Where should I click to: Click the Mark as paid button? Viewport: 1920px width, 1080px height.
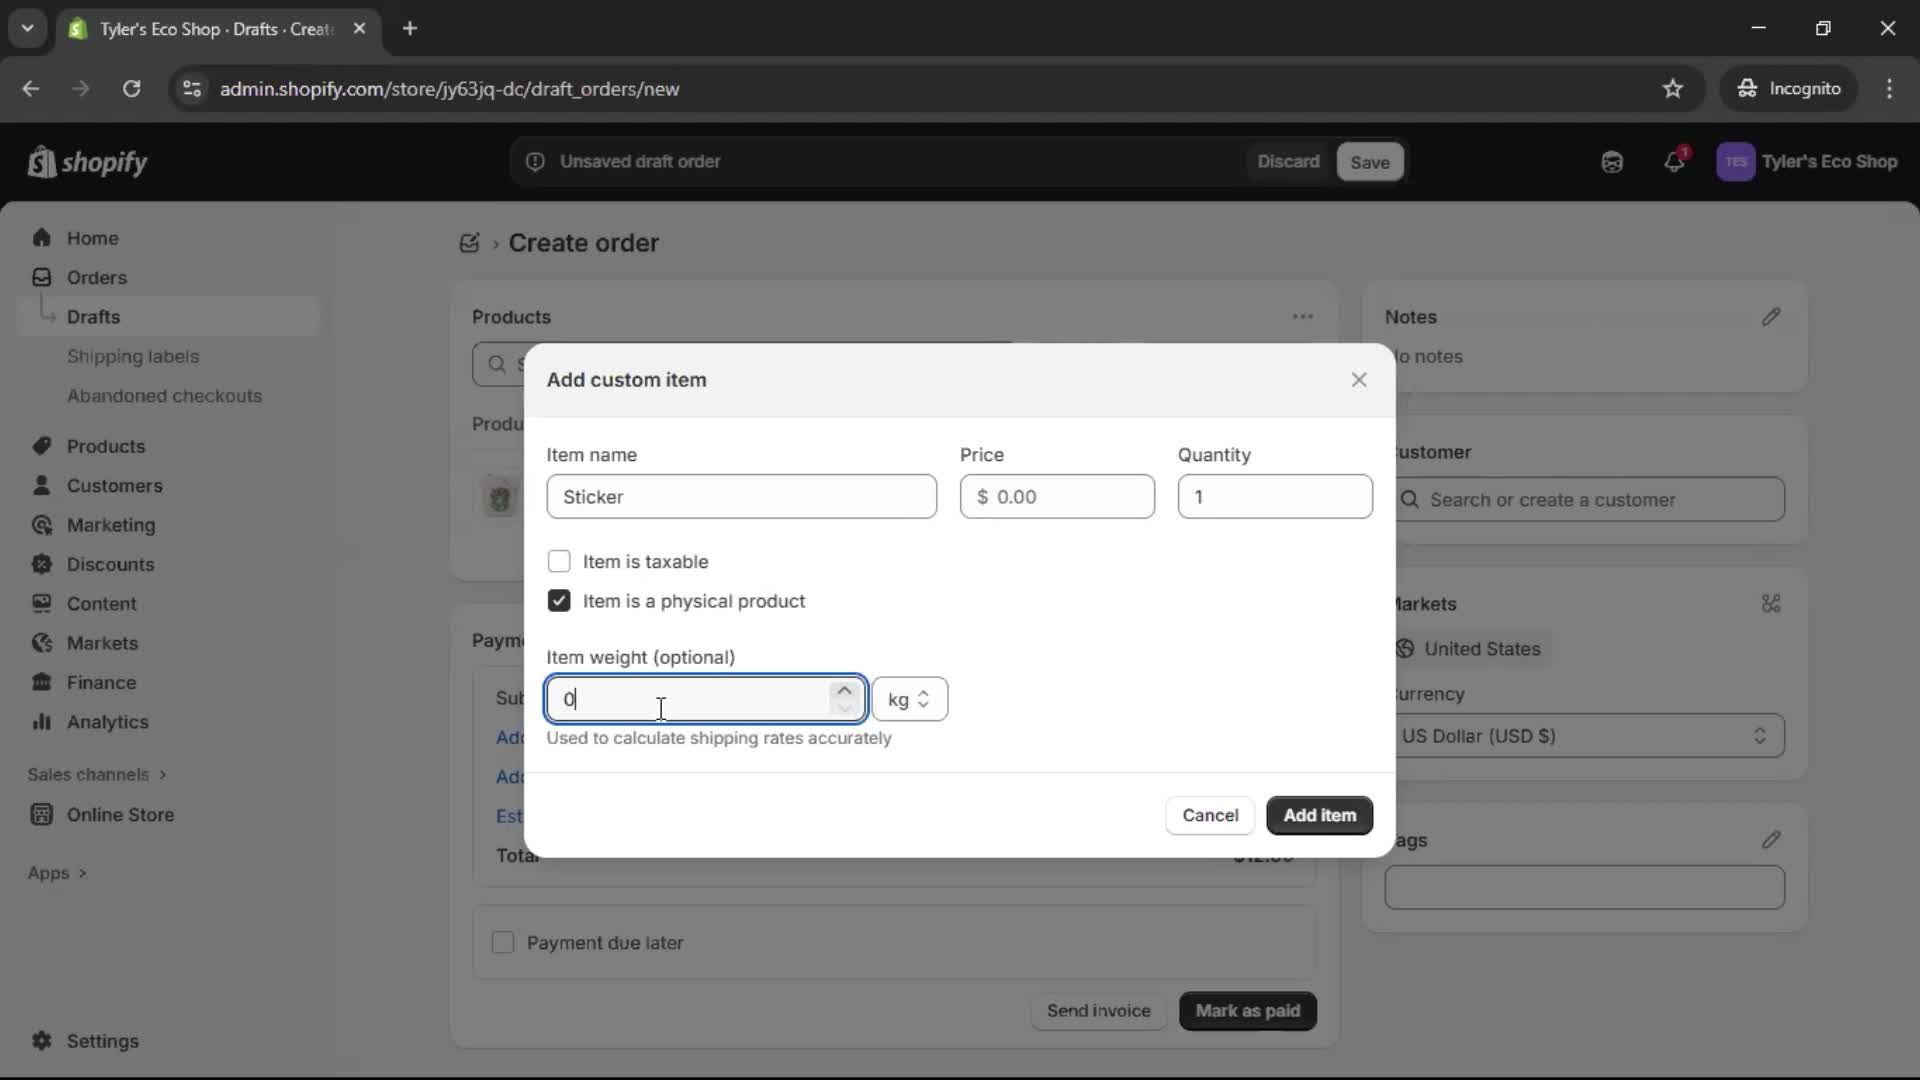(x=1247, y=1011)
